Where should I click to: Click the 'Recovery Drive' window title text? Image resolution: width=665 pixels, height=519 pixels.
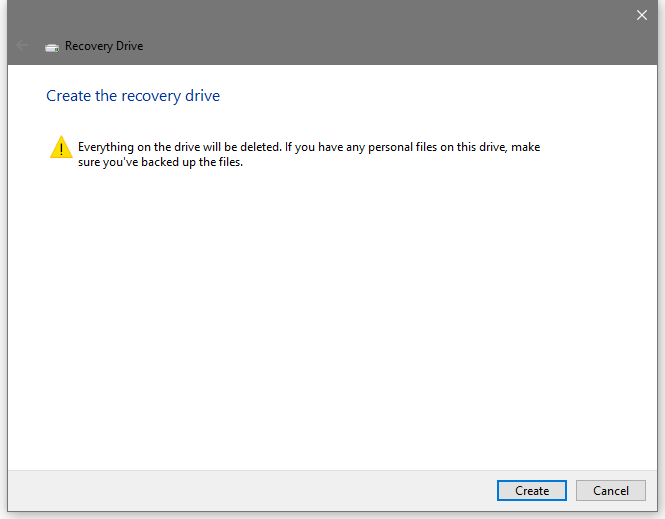104,46
